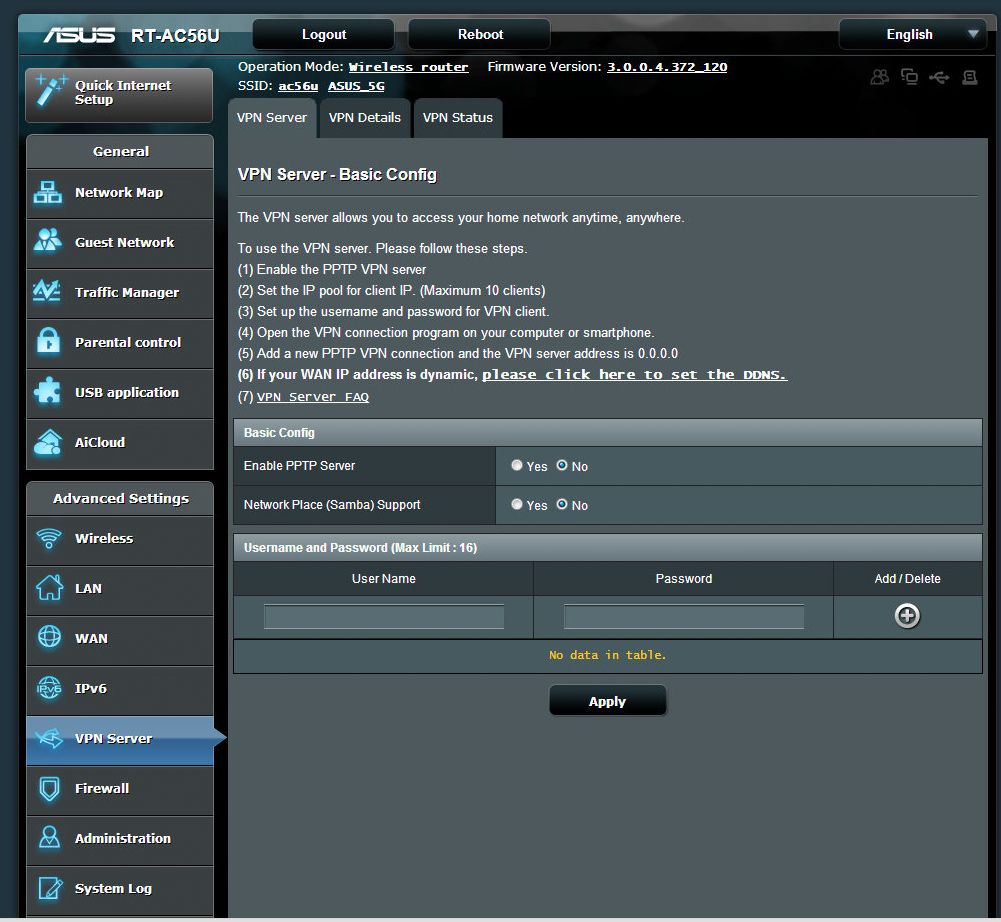Click the WAN globe icon
Screen dimensions: 1001x922
coord(49,637)
